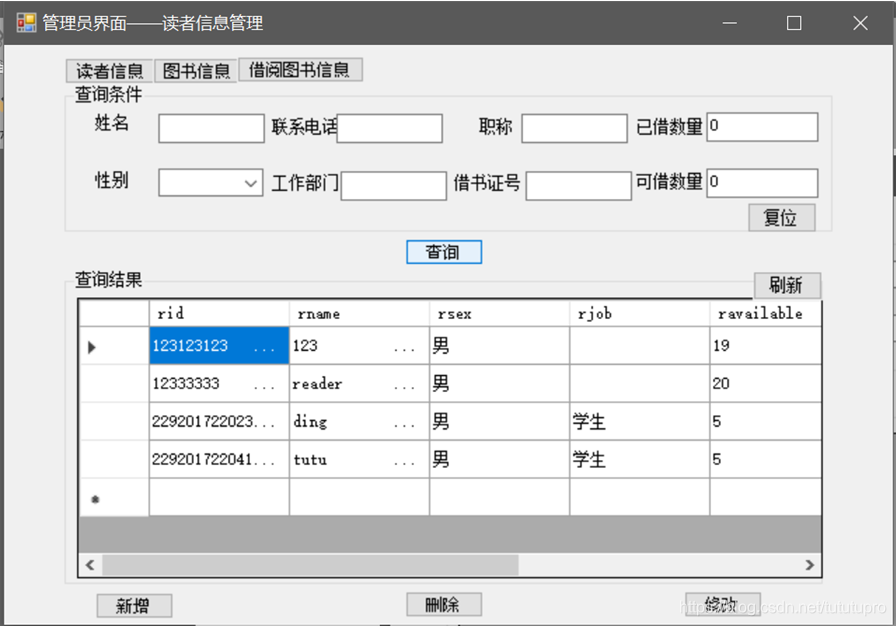
Task: Click the 查询 (query) button
Action: (x=443, y=252)
